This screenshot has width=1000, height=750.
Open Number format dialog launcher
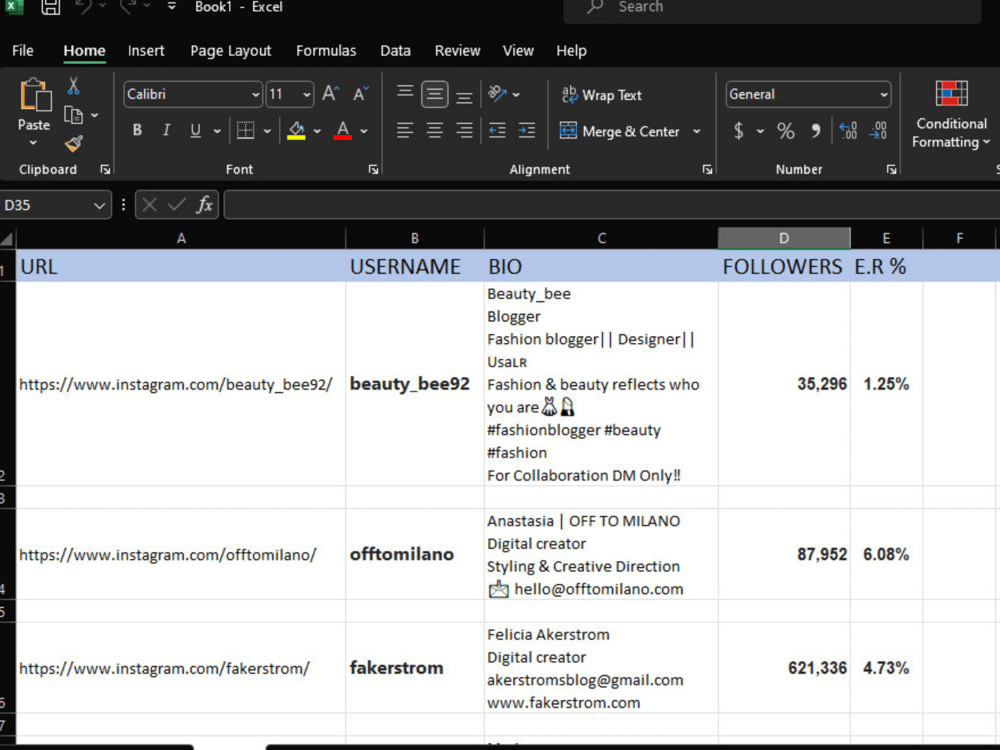(x=892, y=170)
